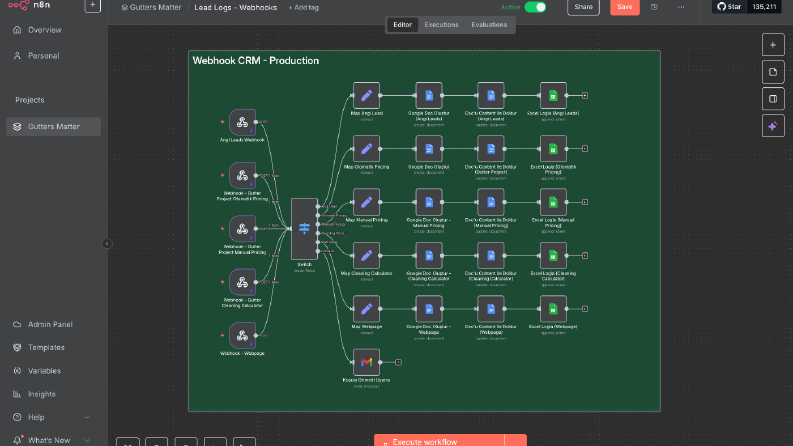Expand the What's New chevron
The image size is (793, 446).
pos(86,440)
